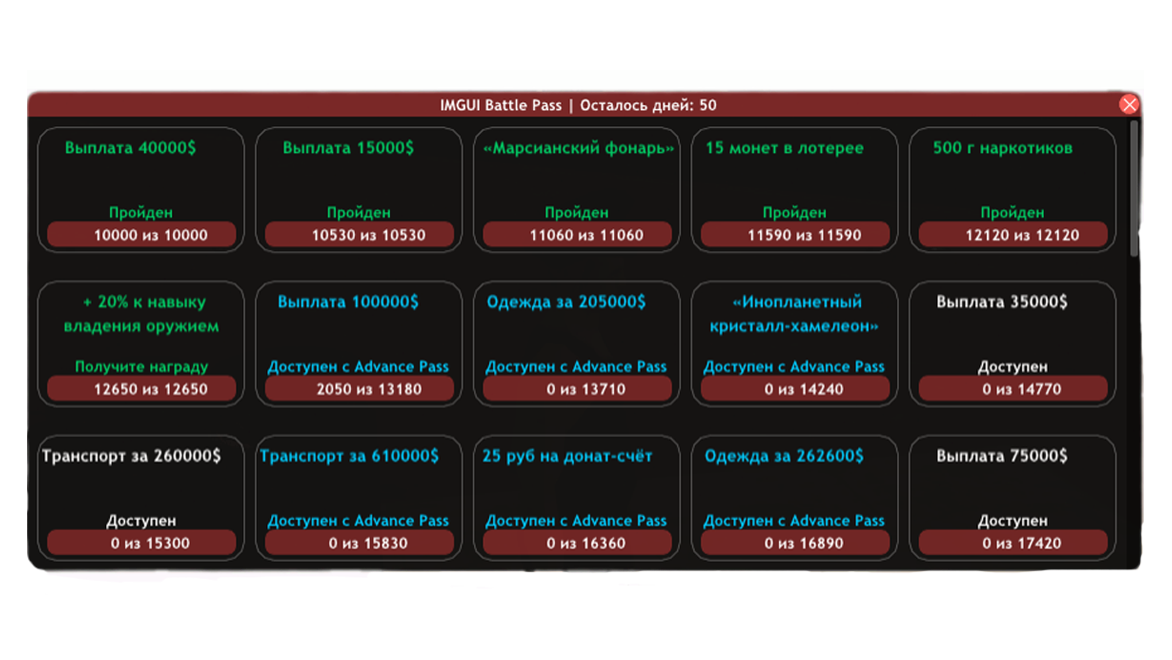Click the 25 руб на донат-счёт card
1172x660 pixels.
tap(577, 498)
